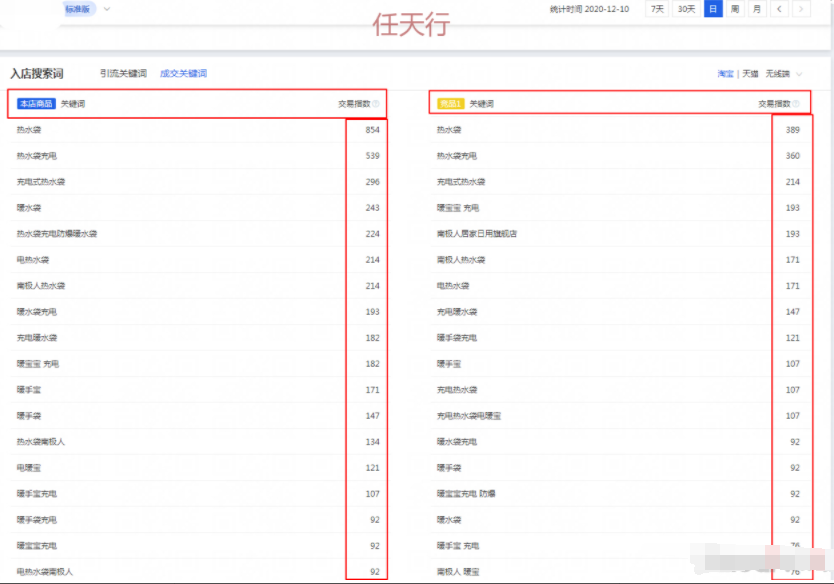Image resolution: width=834 pixels, height=584 pixels.
Task: Go to the previous date with the left arrow
Action: [x=779, y=9]
